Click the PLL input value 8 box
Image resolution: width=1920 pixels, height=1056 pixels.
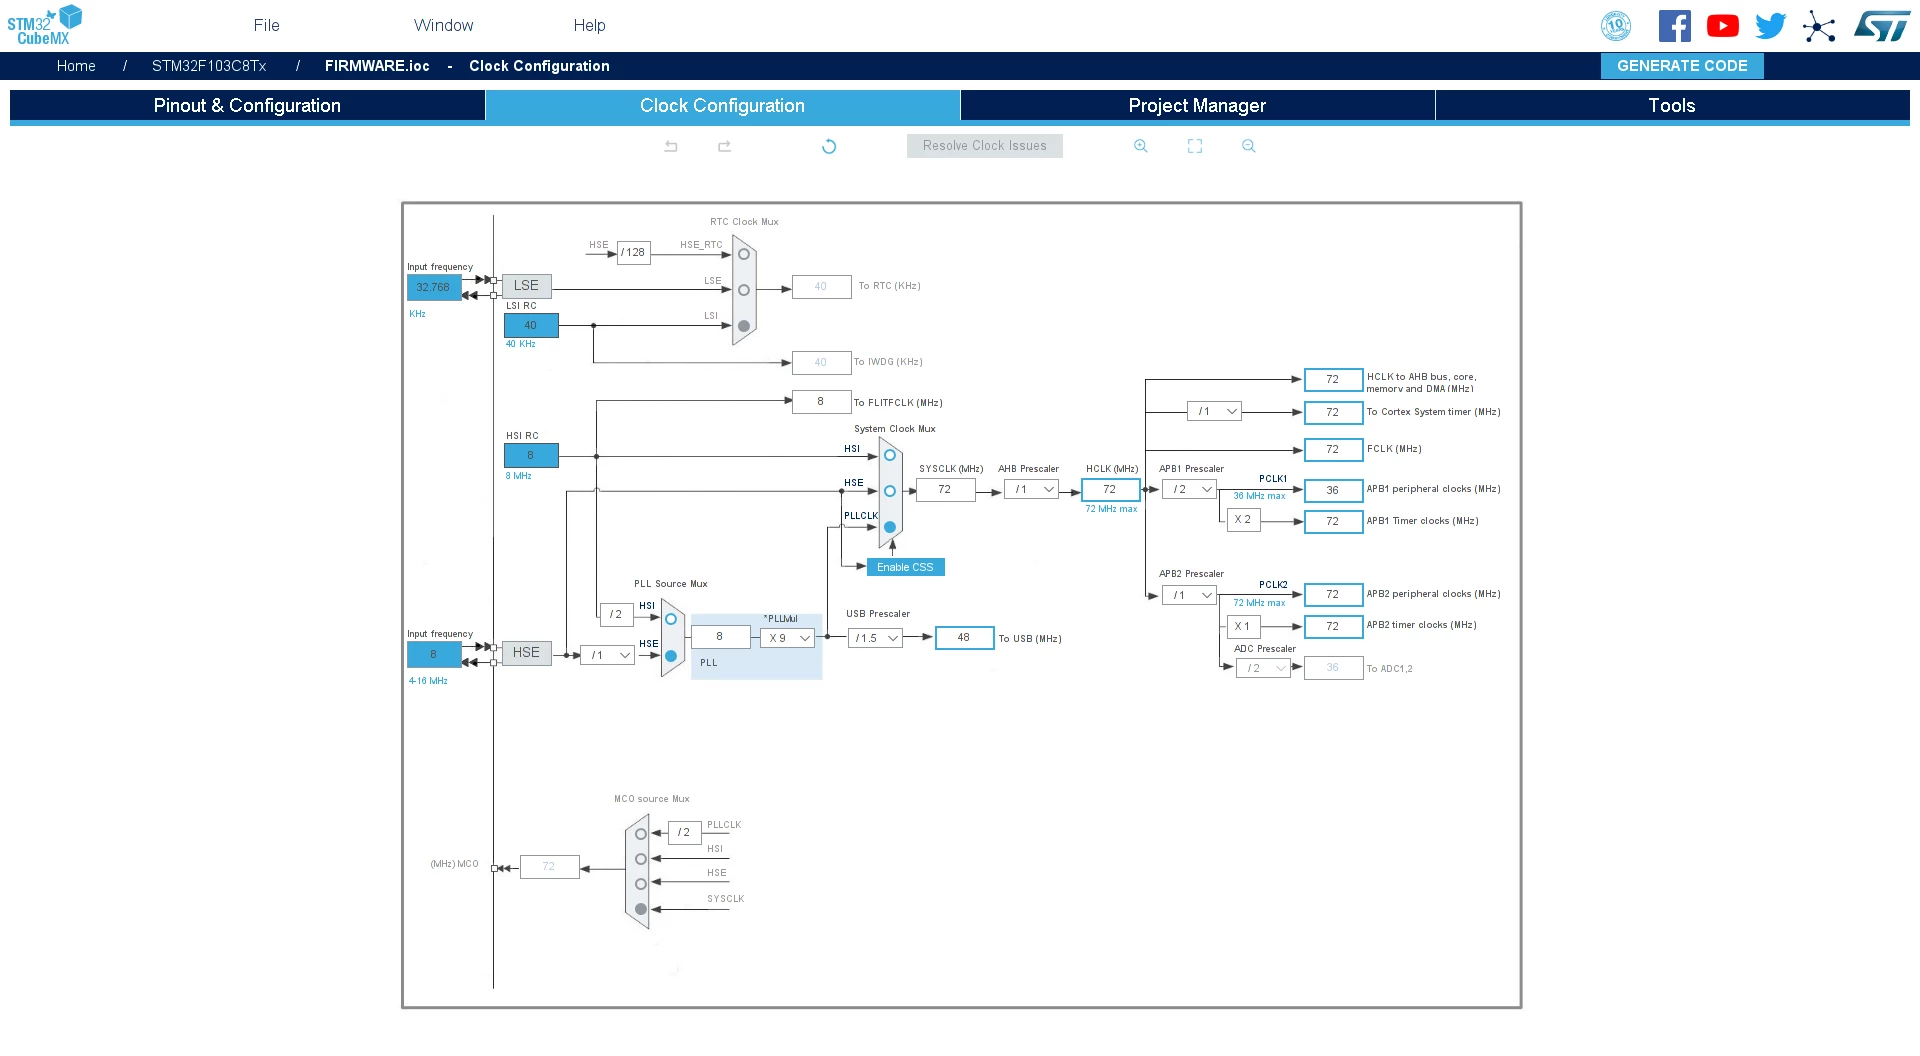click(x=720, y=637)
